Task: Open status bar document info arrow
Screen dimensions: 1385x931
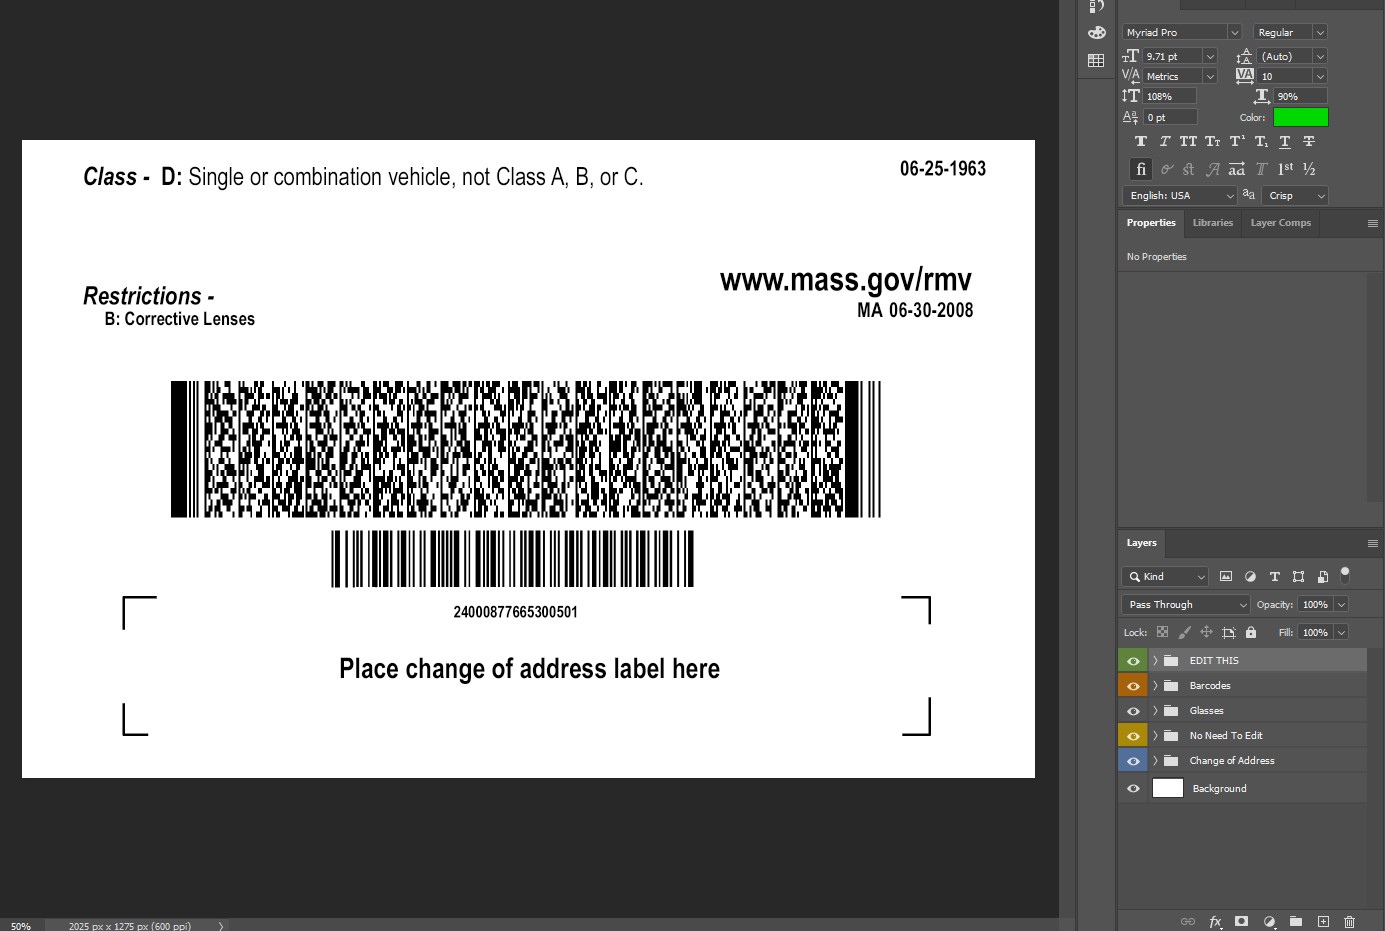Action: [220, 925]
